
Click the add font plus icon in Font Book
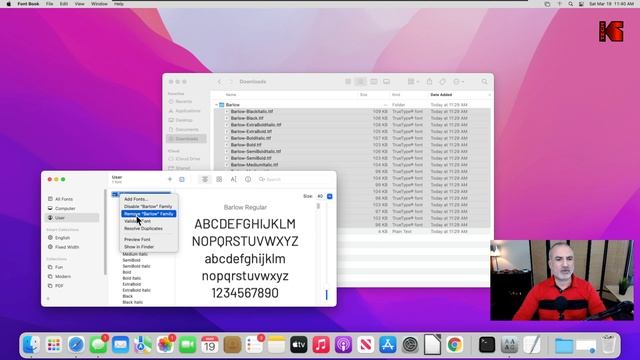[x=170, y=179]
